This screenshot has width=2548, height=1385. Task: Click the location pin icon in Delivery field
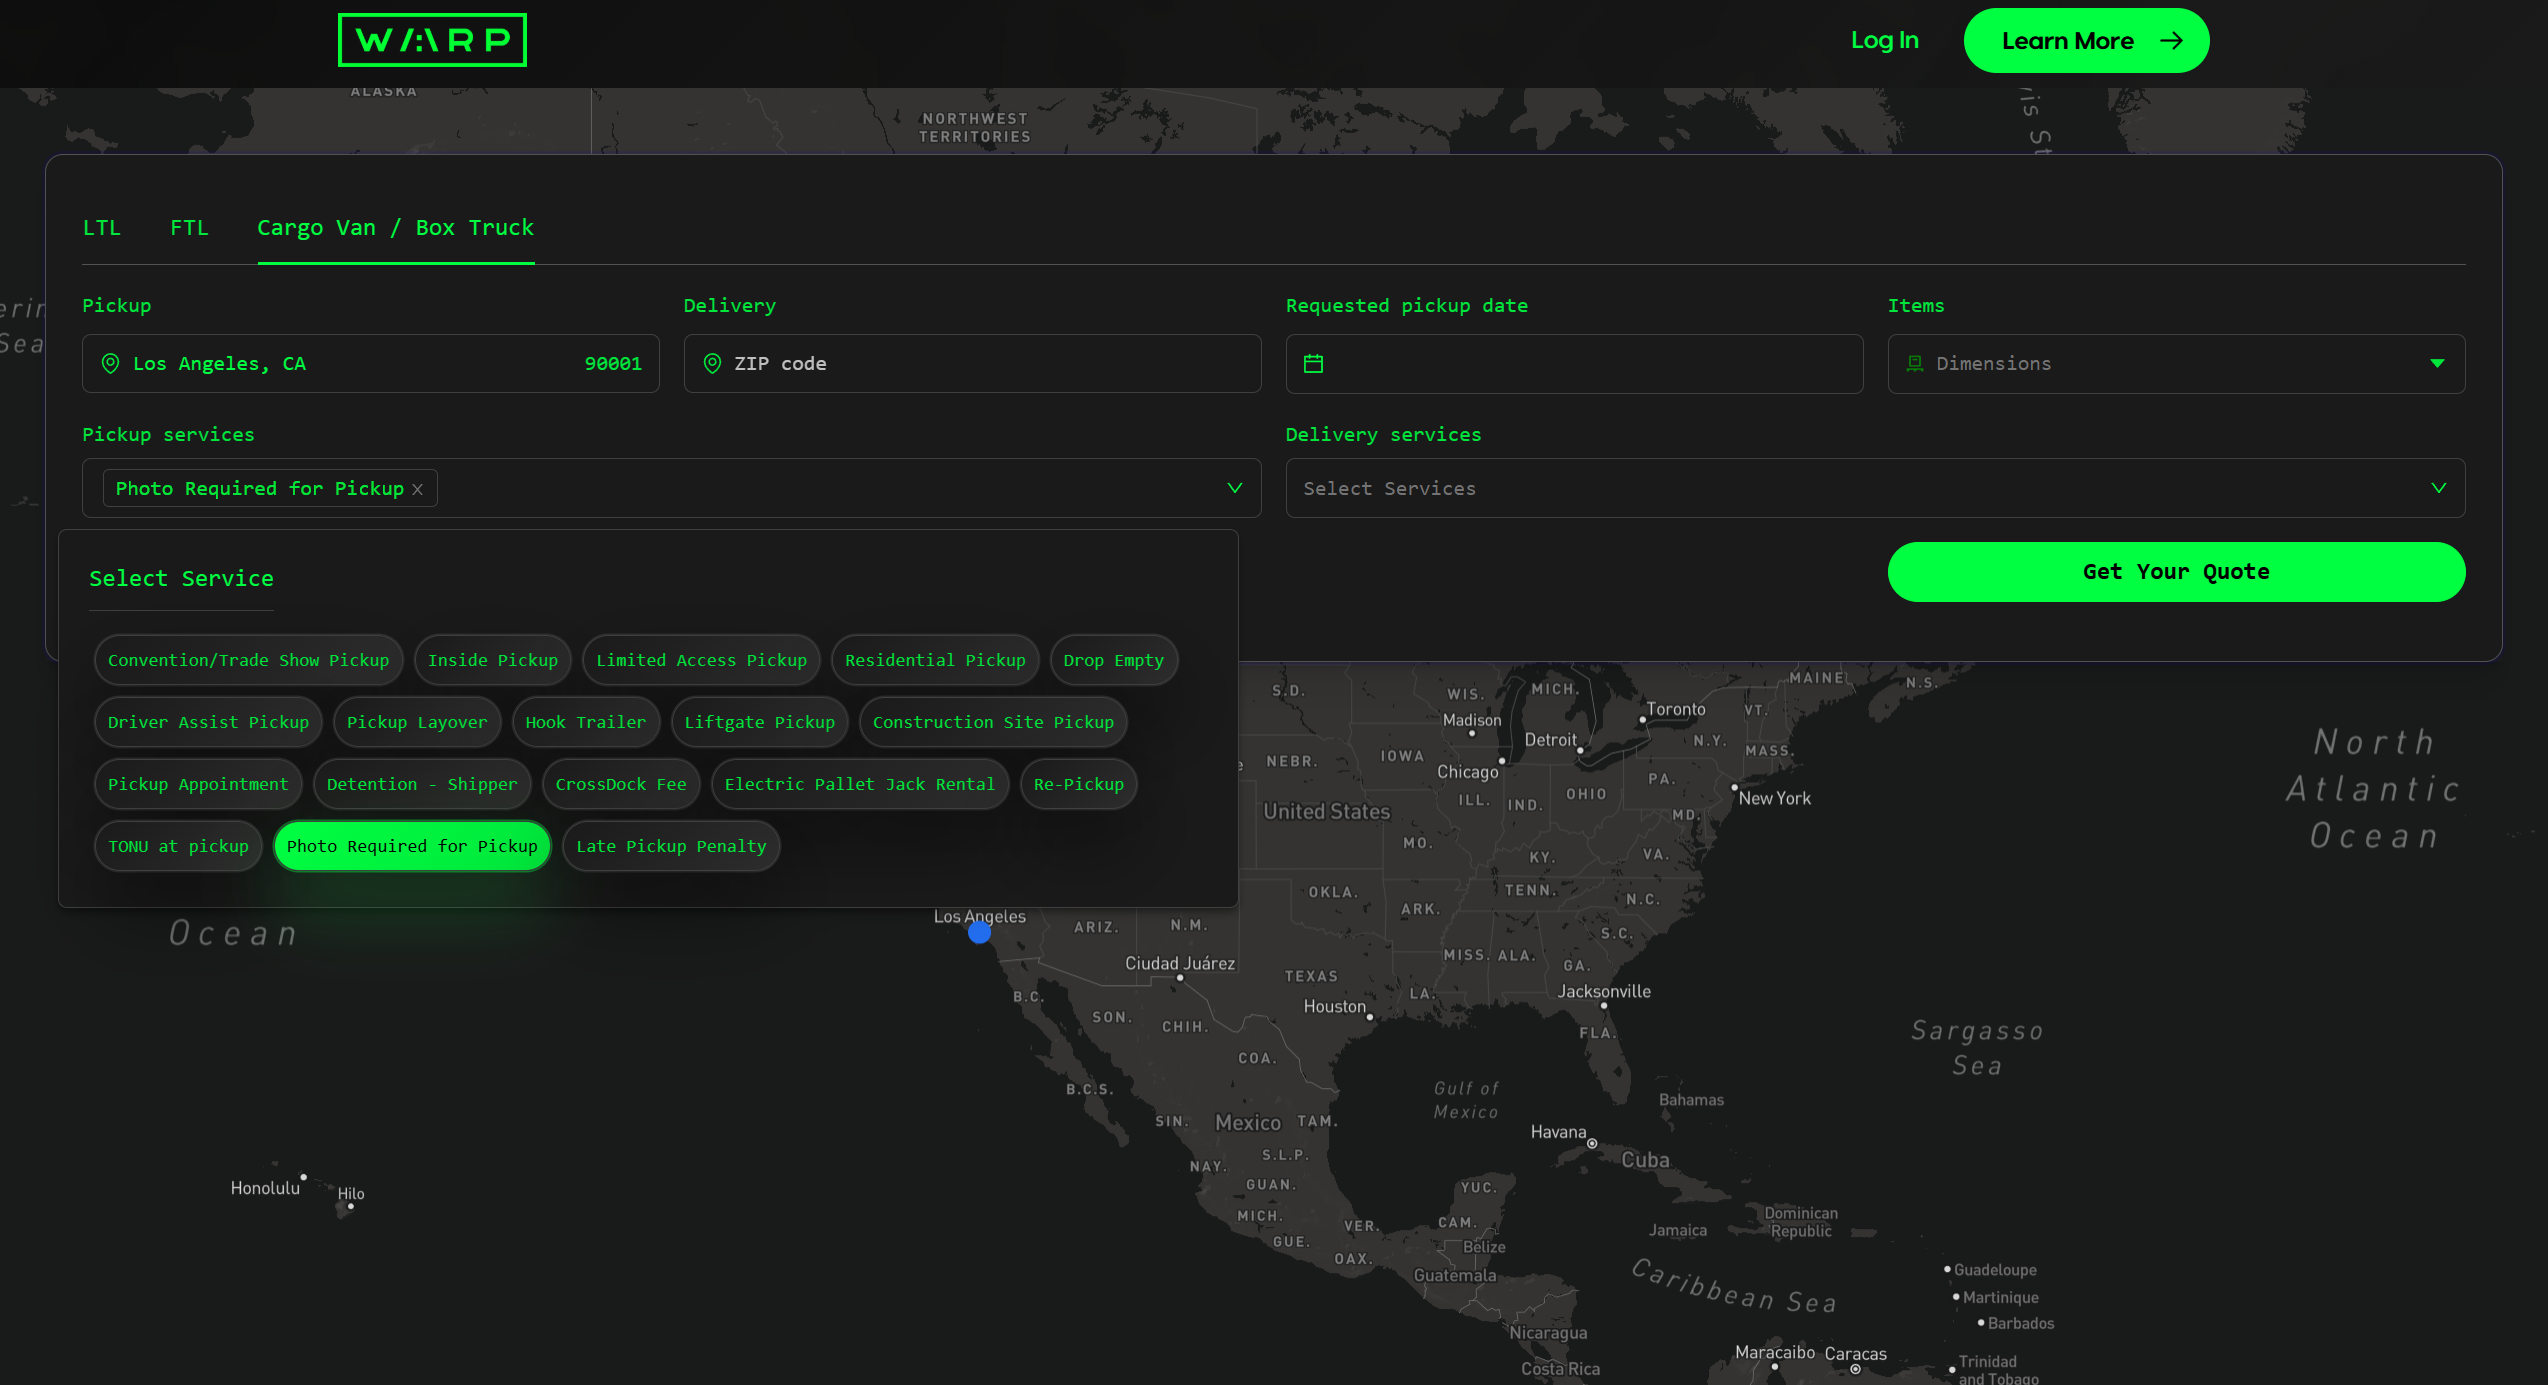[x=712, y=364]
